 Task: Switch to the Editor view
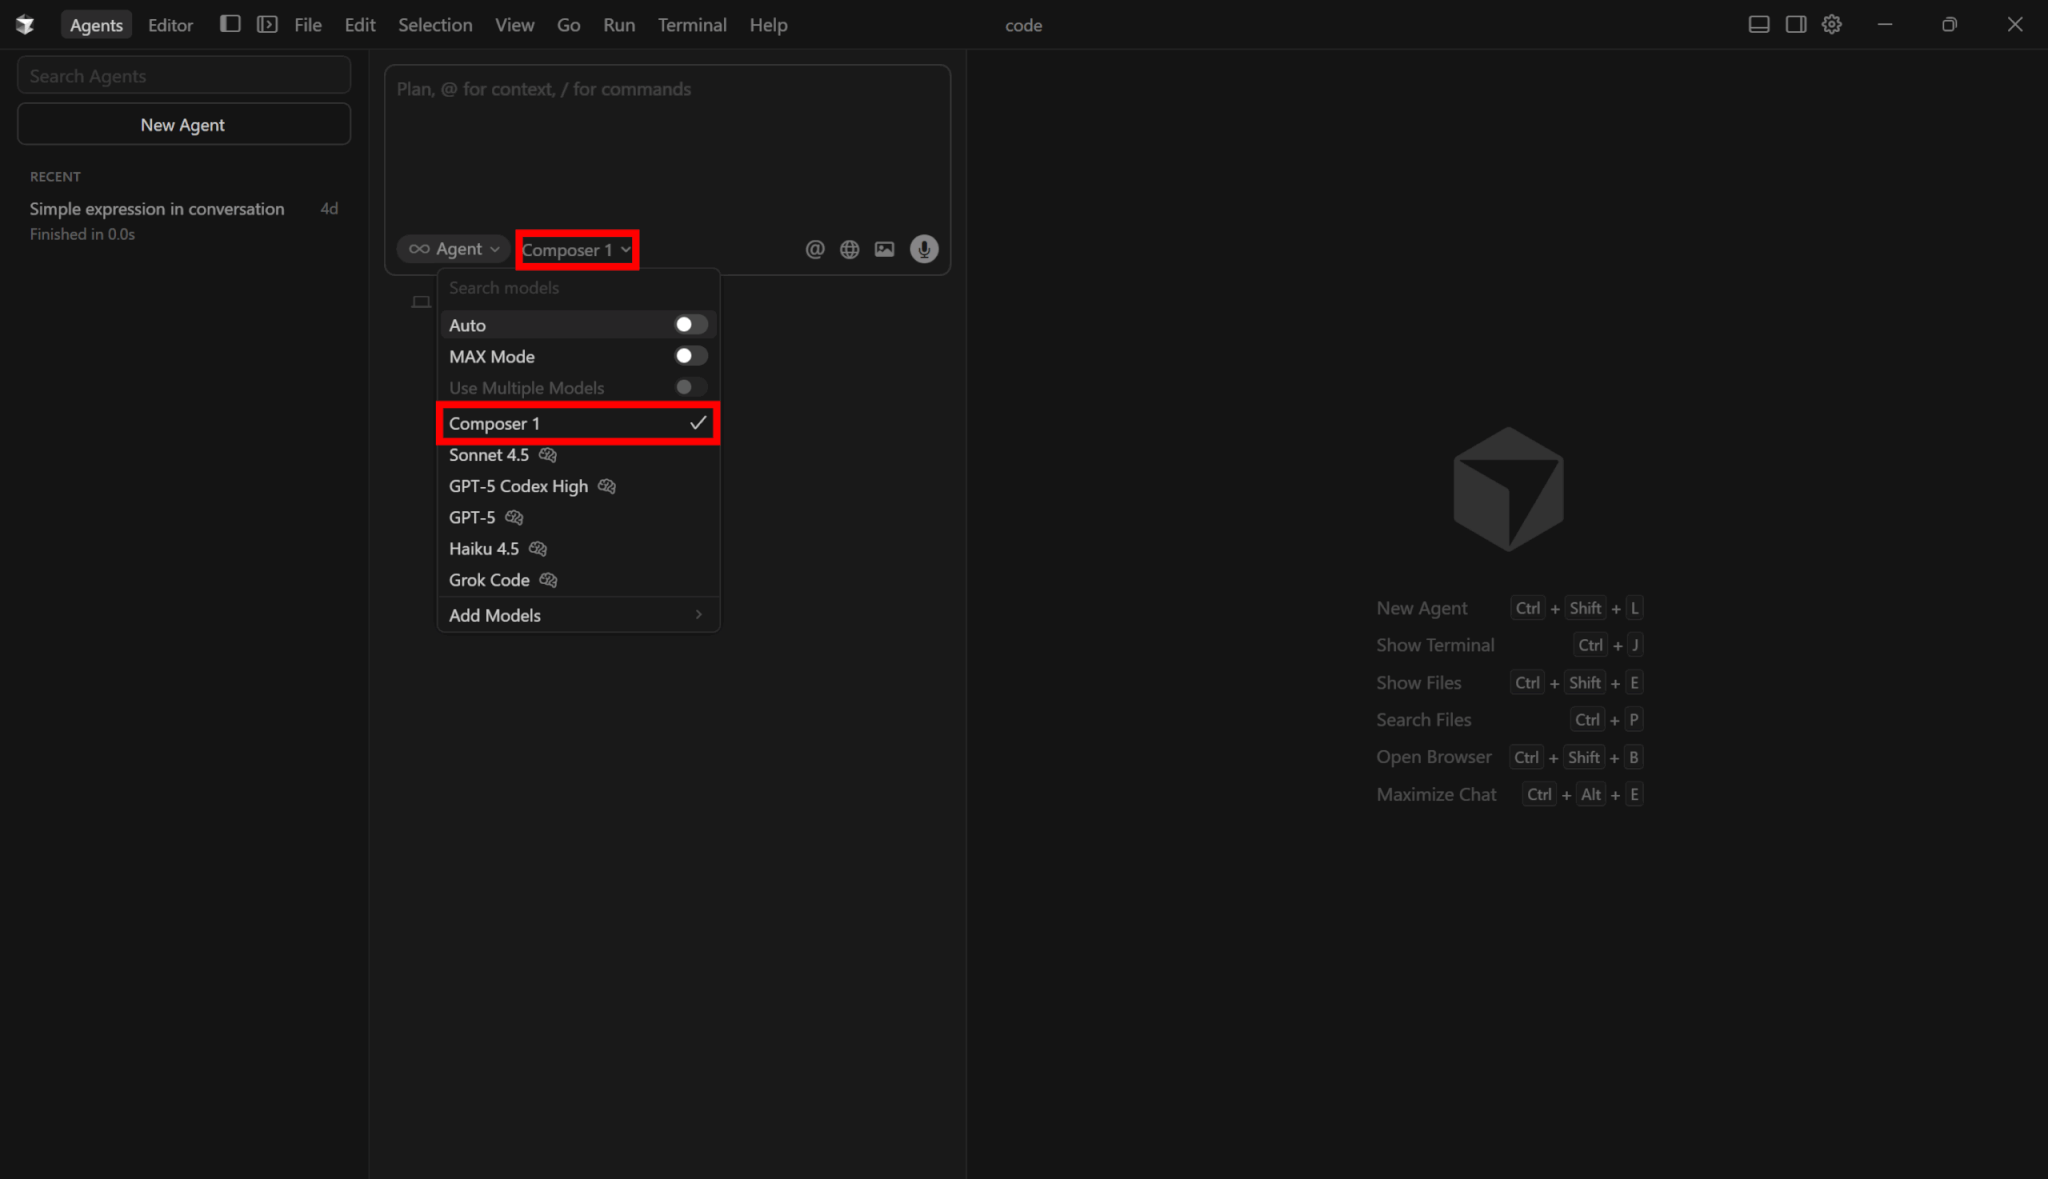tap(170, 25)
